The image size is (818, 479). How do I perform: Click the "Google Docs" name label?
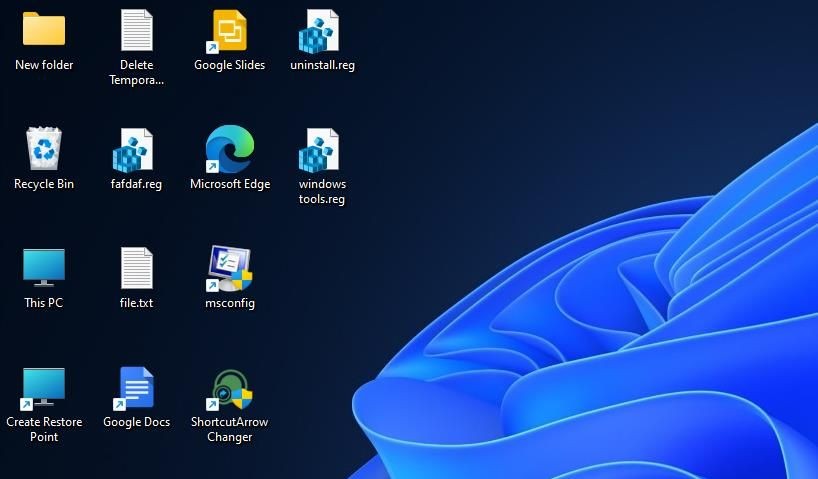tap(137, 422)
